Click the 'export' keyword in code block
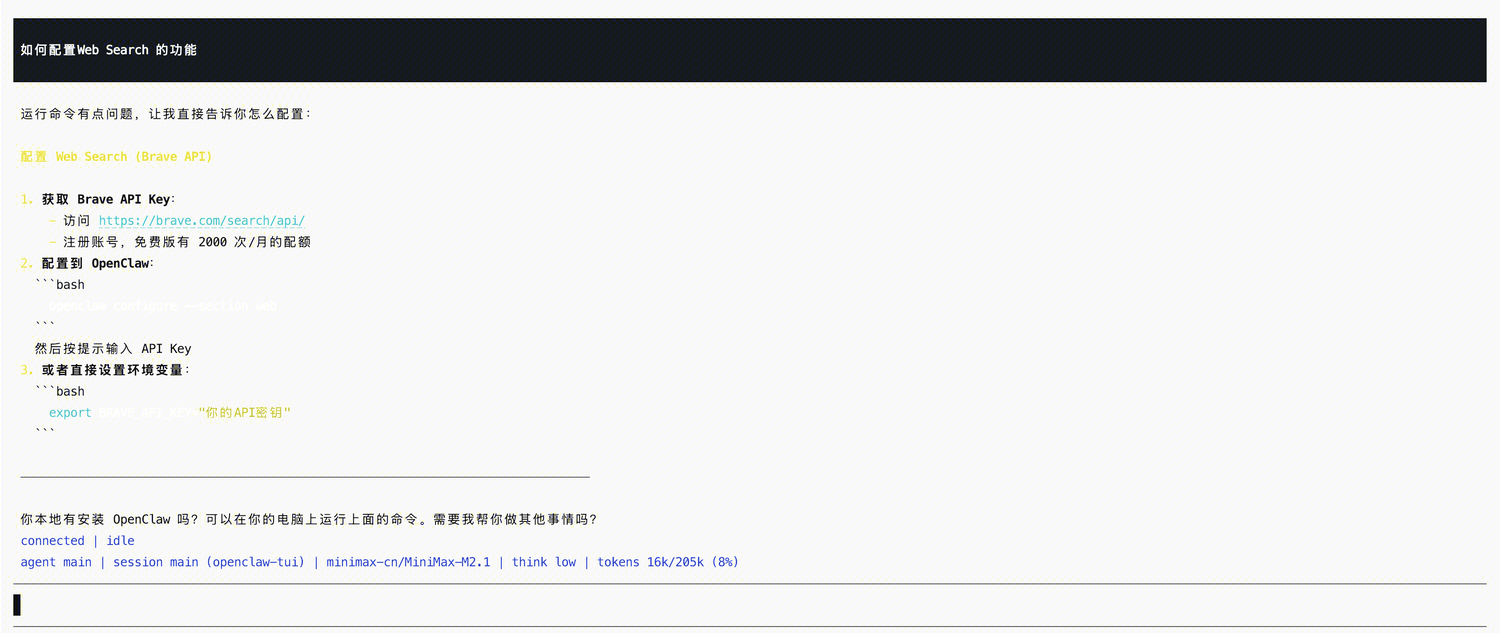 (x=70, y=413)
